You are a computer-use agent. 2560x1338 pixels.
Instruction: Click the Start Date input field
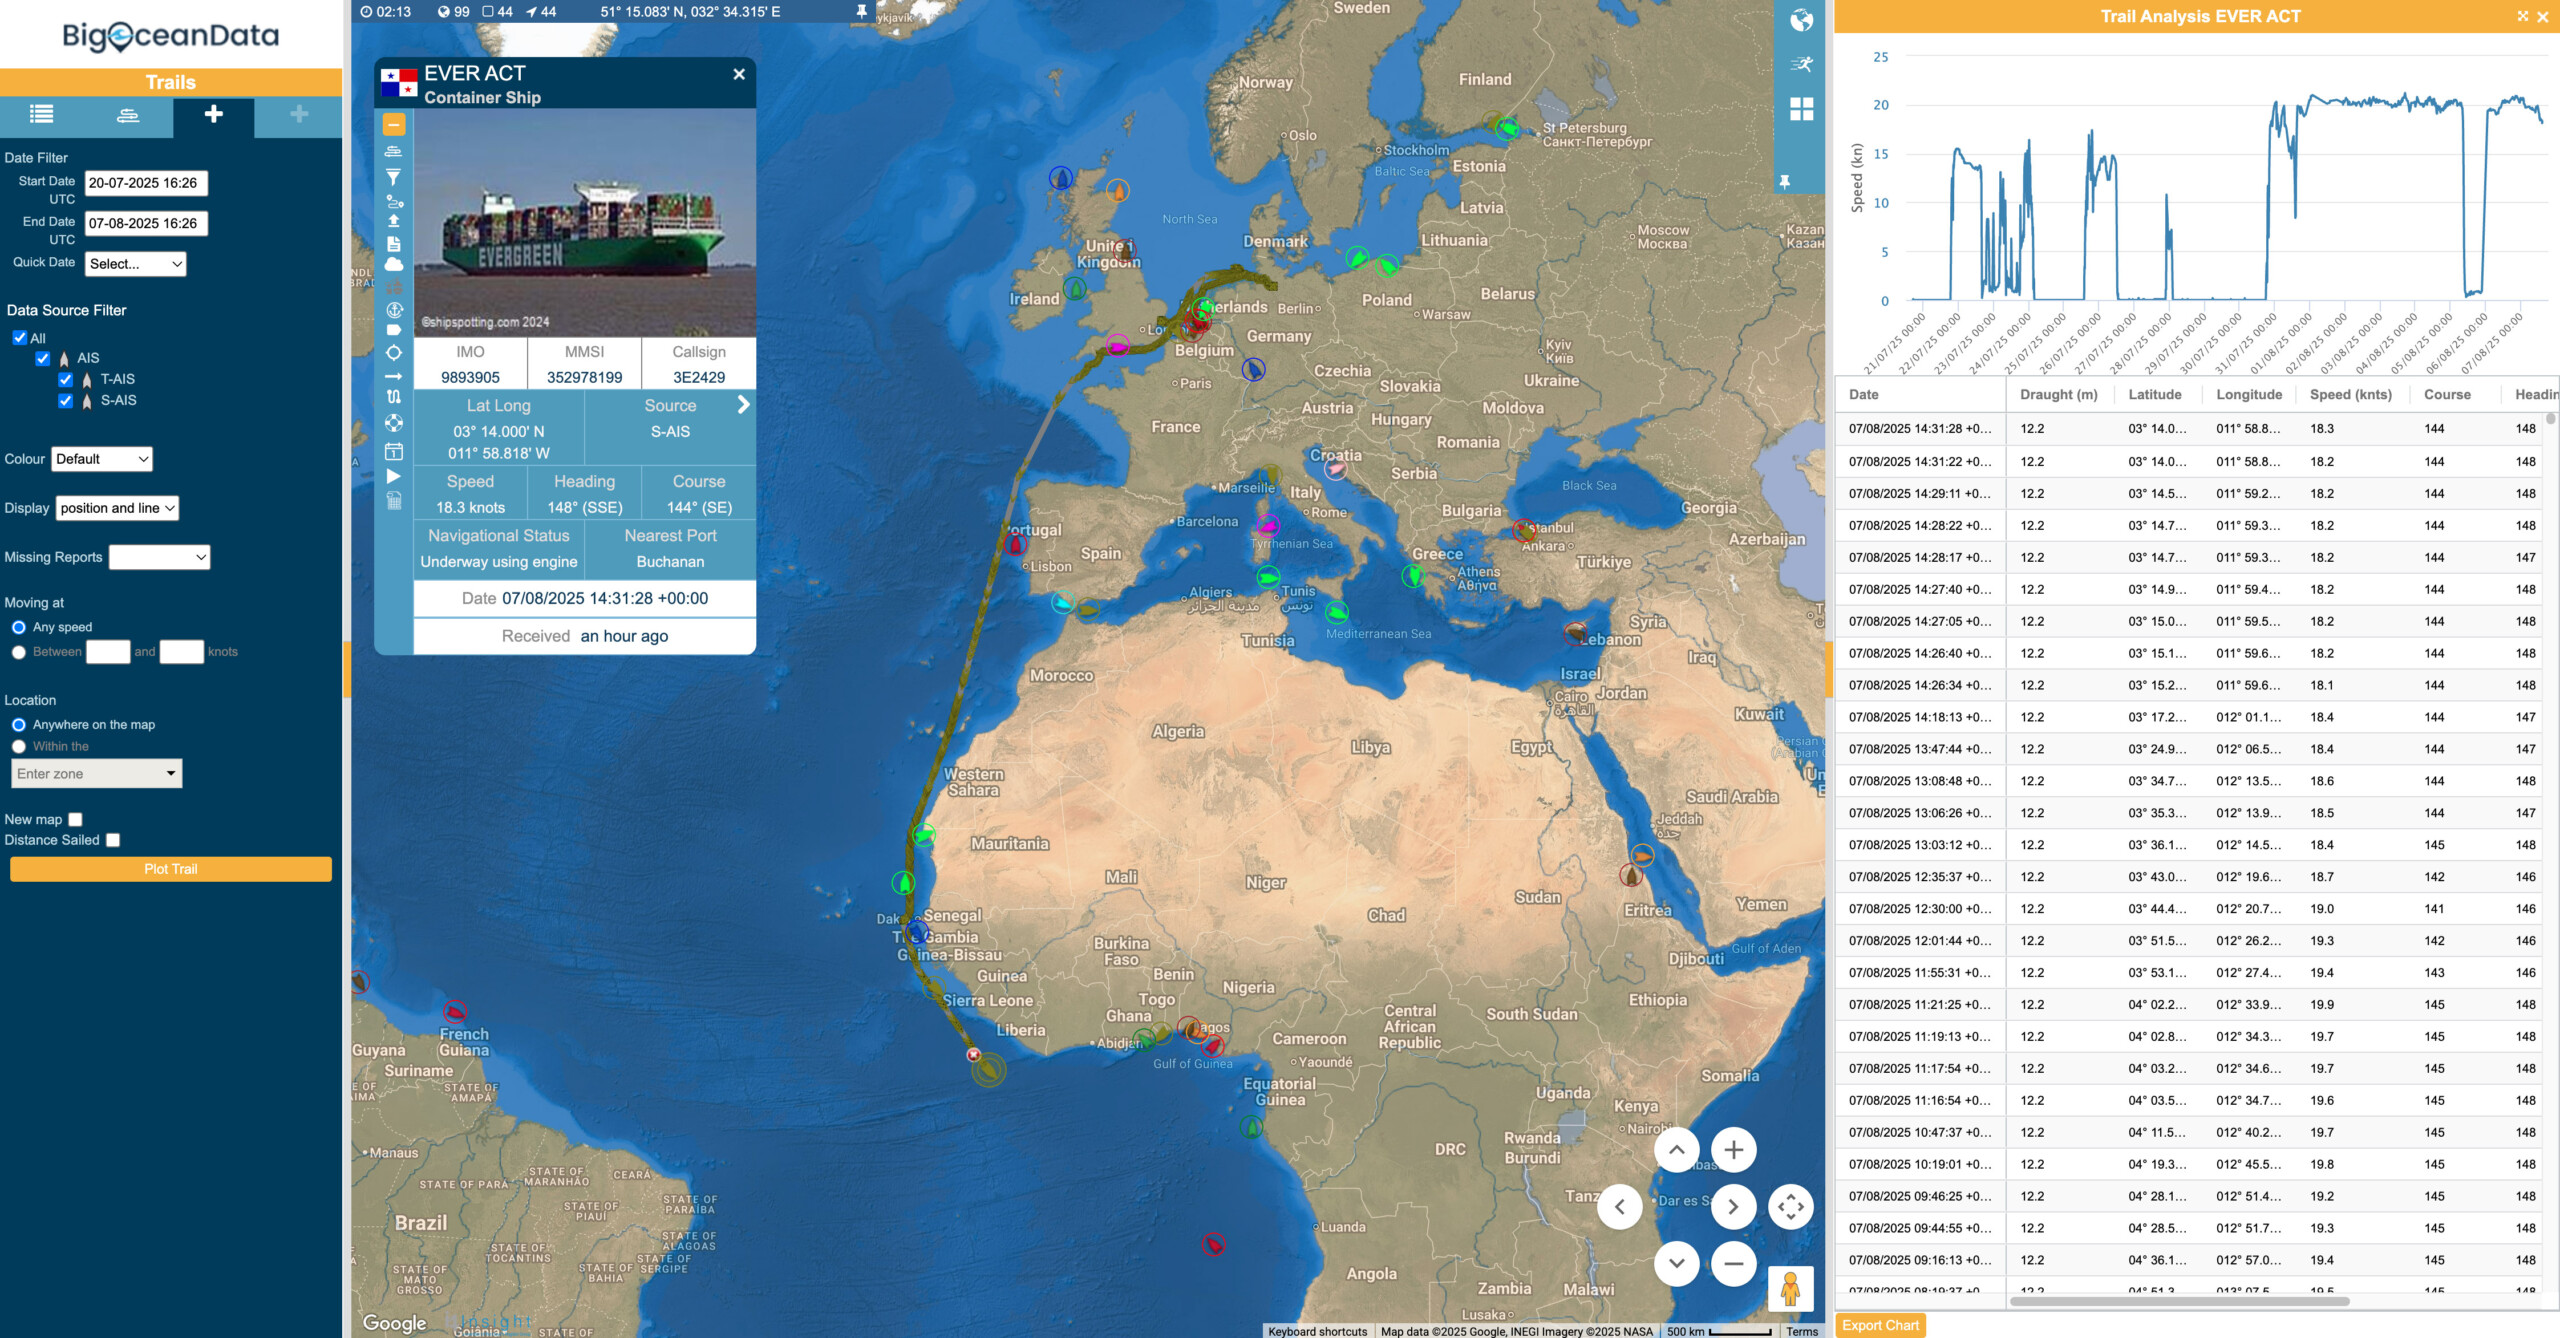coord(145,182)
